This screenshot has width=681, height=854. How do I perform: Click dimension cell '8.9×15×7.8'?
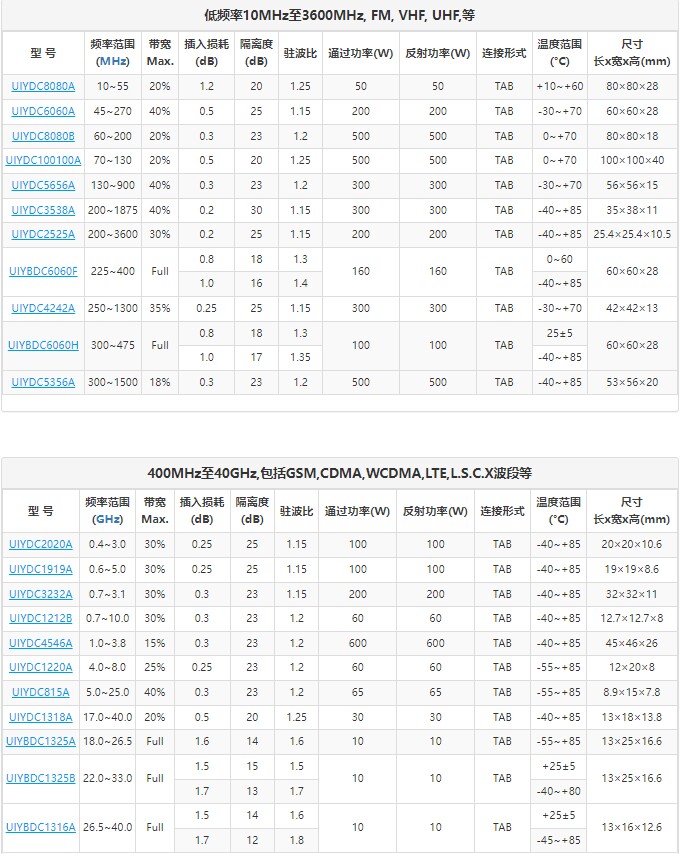point(631,692)
